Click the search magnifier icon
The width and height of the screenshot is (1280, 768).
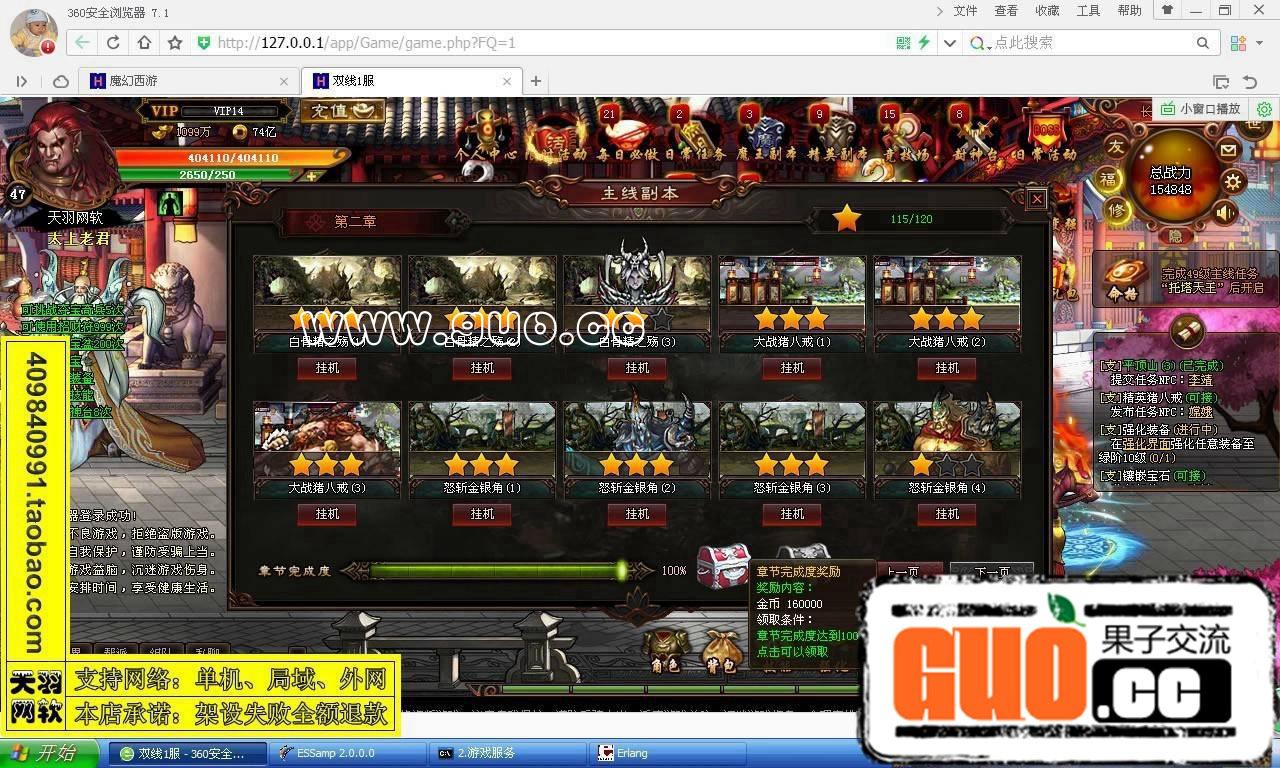(1203, 43)
